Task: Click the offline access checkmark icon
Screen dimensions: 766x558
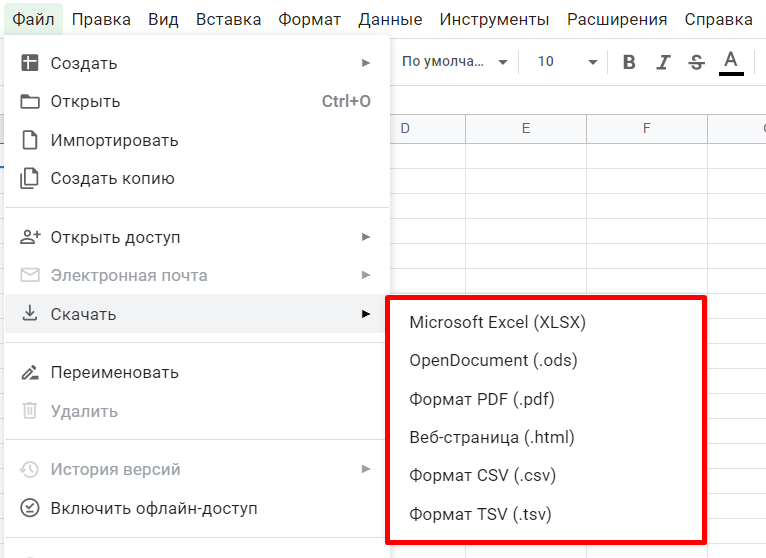Action: point(29,508)
